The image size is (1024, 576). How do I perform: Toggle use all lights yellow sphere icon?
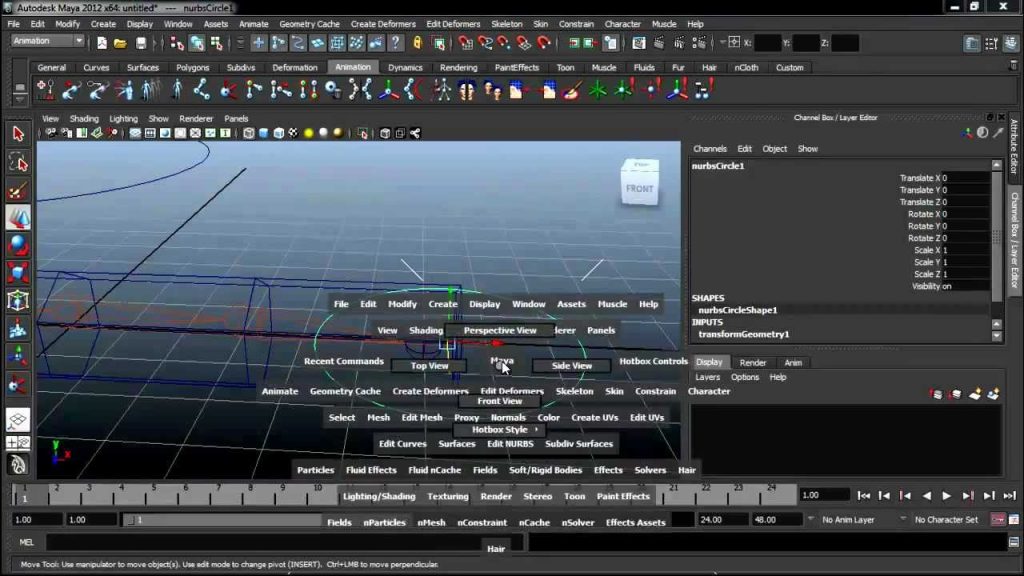[x=308, y=133]
